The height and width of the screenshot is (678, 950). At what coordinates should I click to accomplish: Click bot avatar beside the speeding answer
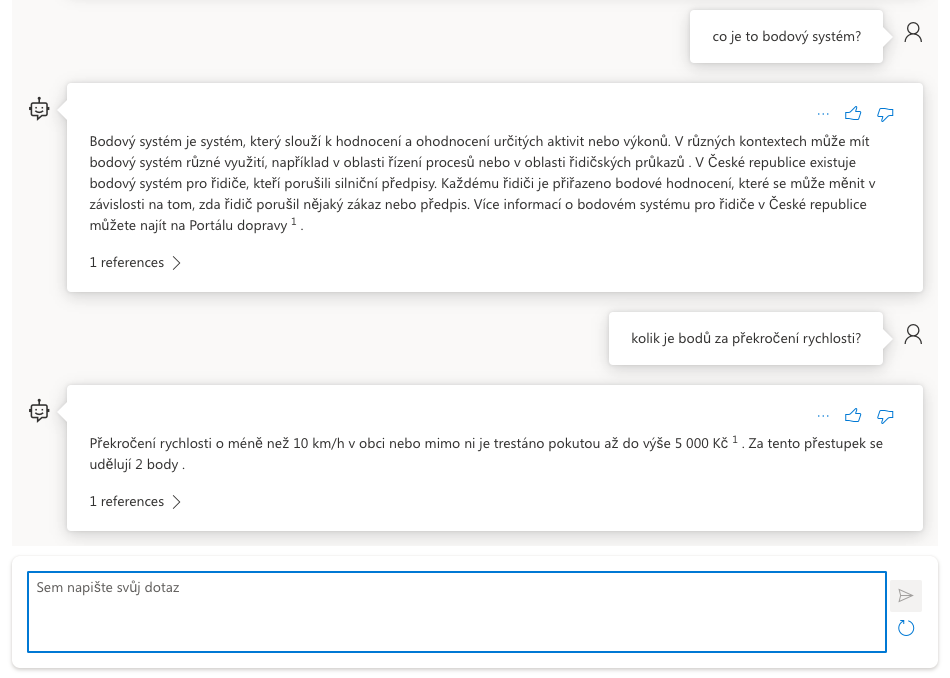39,410
